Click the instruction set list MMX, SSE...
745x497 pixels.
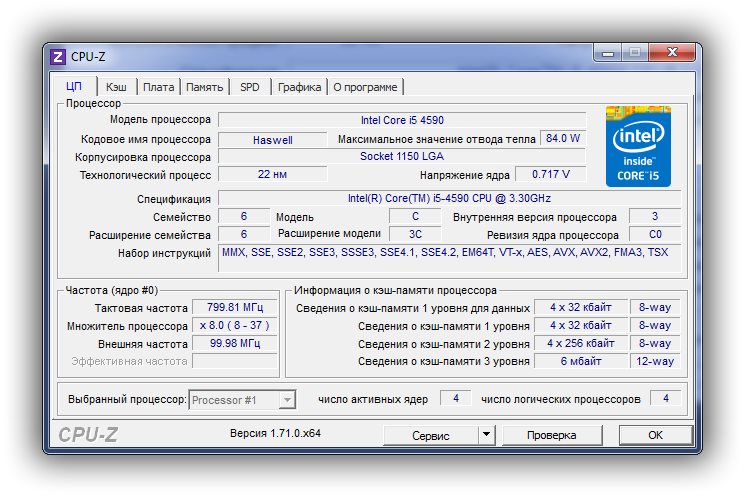click(x=449, y=258)
